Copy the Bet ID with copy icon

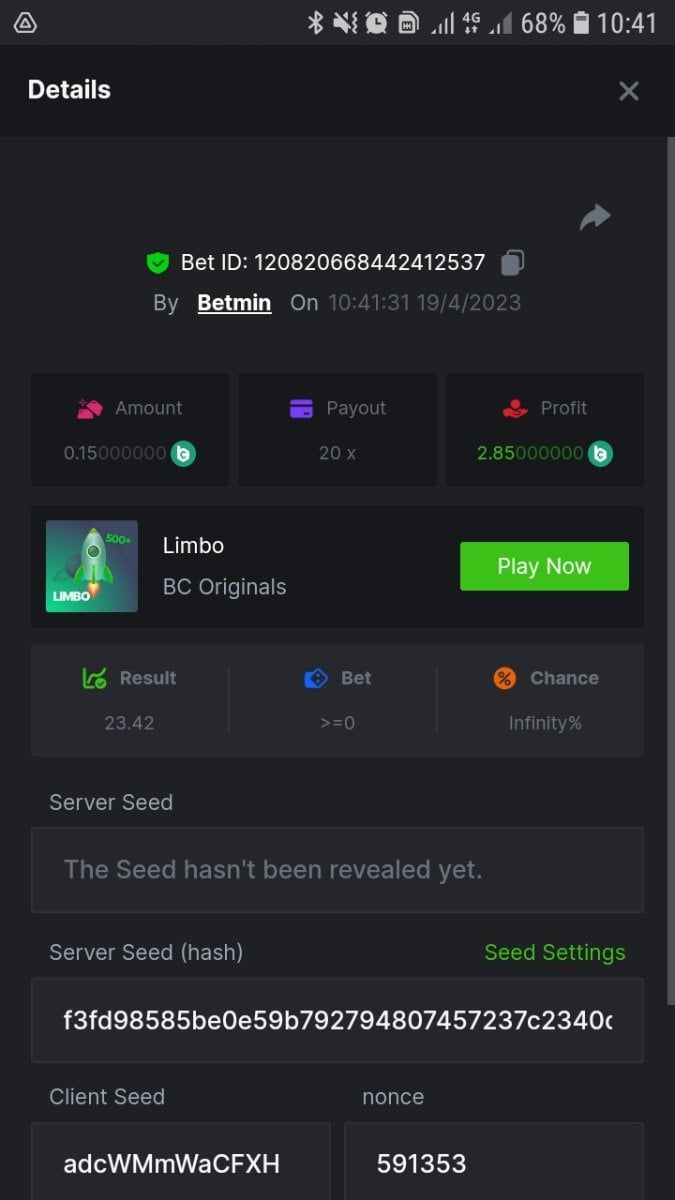(x=512, y=263)
